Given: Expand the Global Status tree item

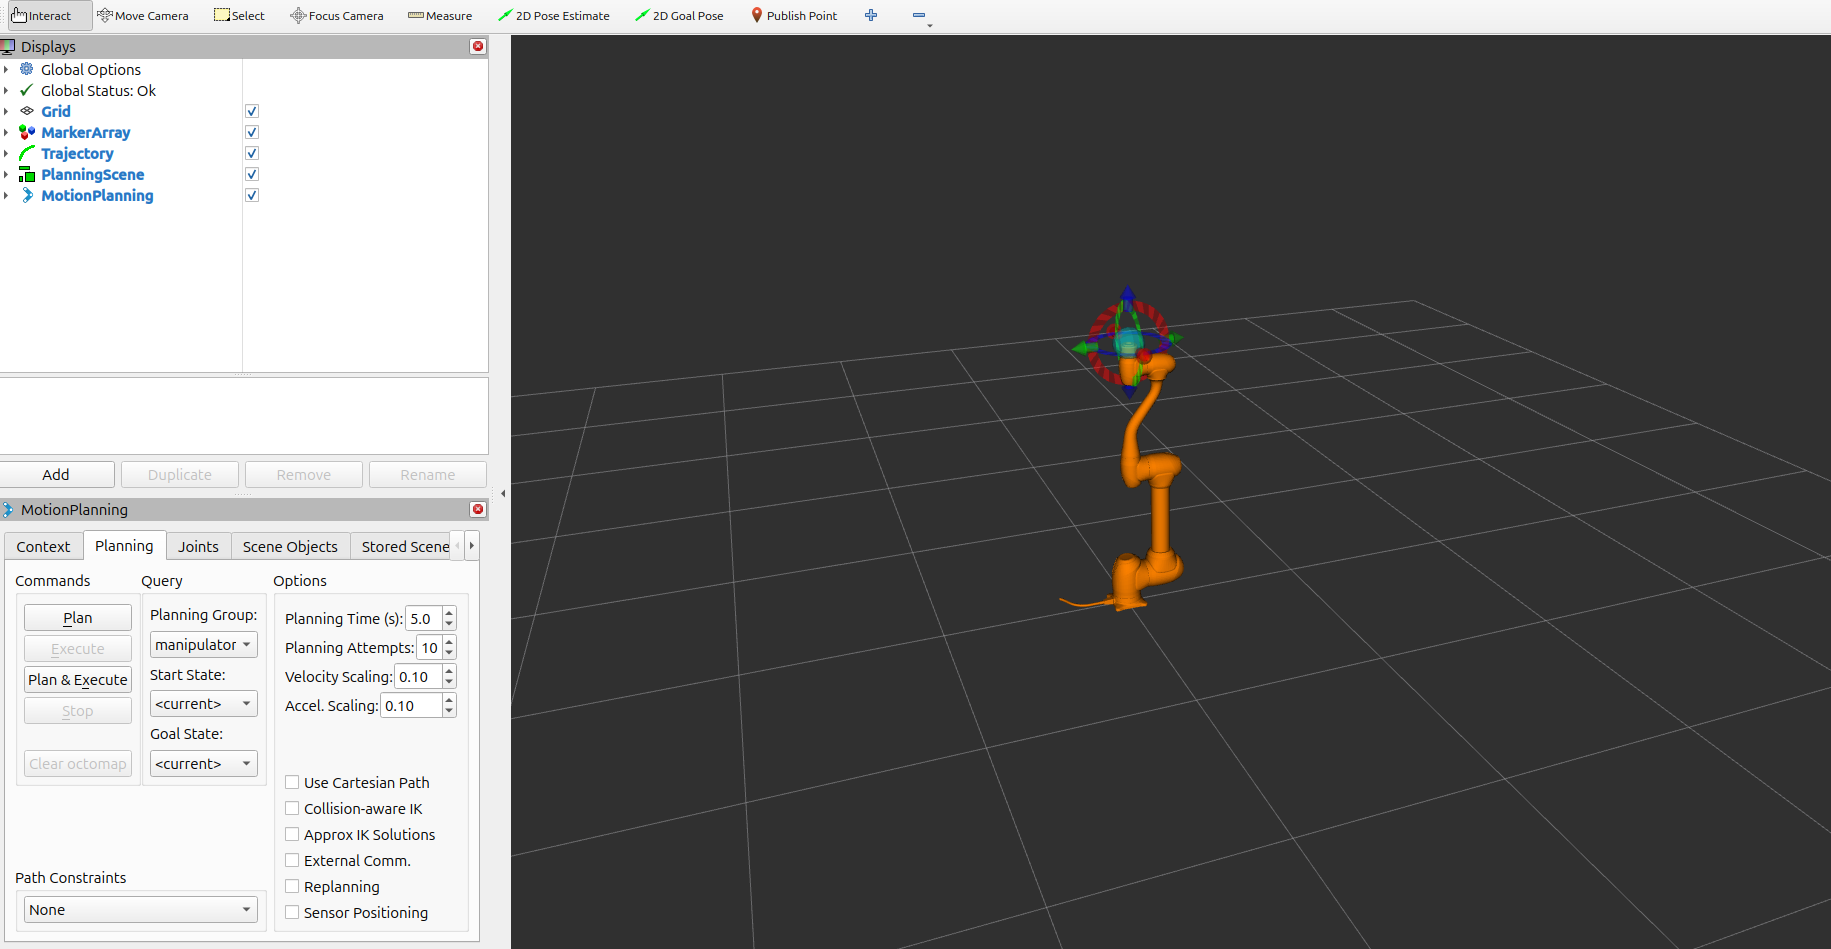Looking at the screenshot, I should [x=6, y=90].
